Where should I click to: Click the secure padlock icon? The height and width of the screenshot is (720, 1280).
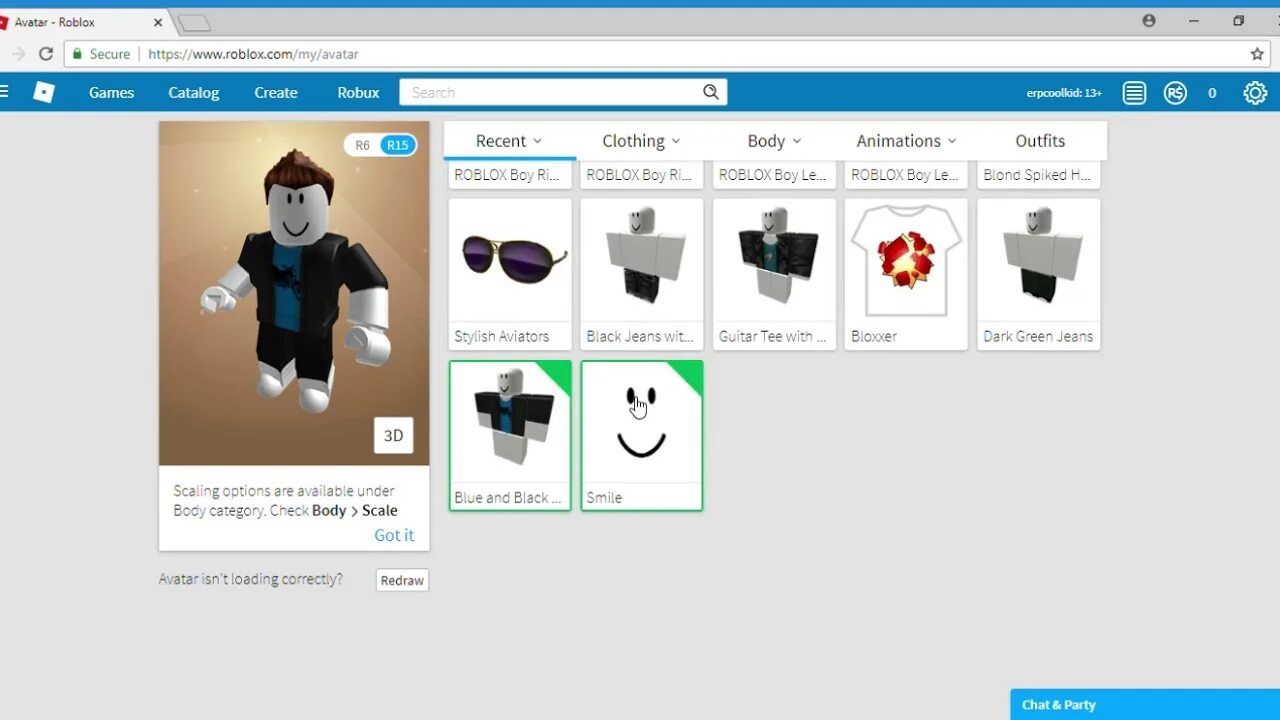[x=77, y=54]
